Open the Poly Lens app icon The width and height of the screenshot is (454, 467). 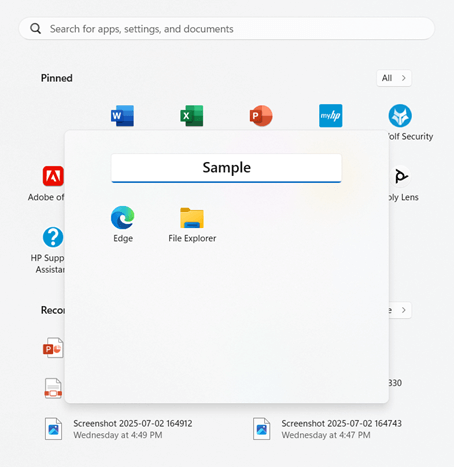pos(401,176)
